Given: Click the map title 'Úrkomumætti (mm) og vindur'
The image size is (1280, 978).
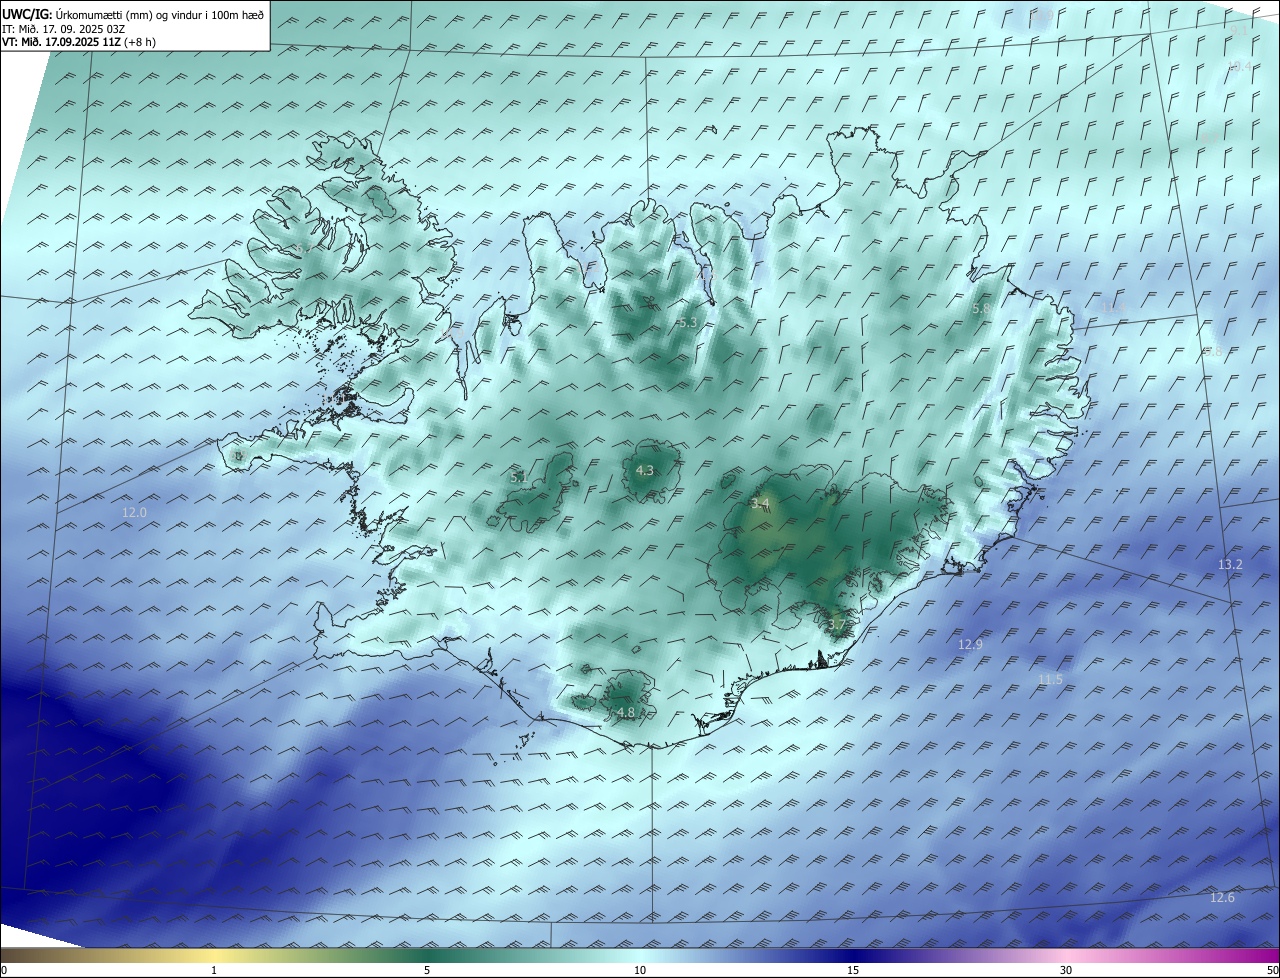Looking at the screenshot, I should pyautogui.click(x=129, y=14).
